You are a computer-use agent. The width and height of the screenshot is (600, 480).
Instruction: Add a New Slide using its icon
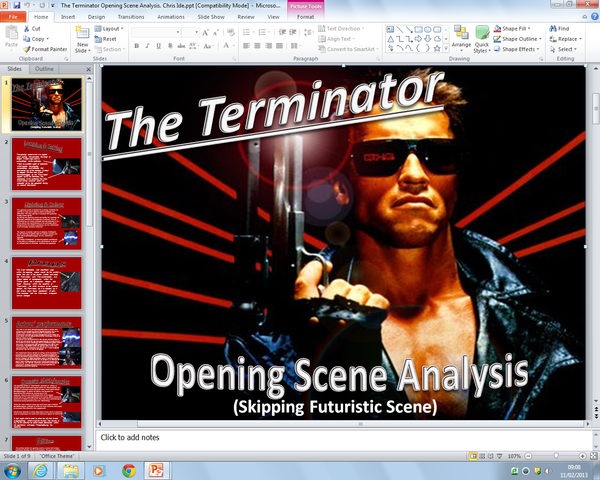[x=82, y=33]
